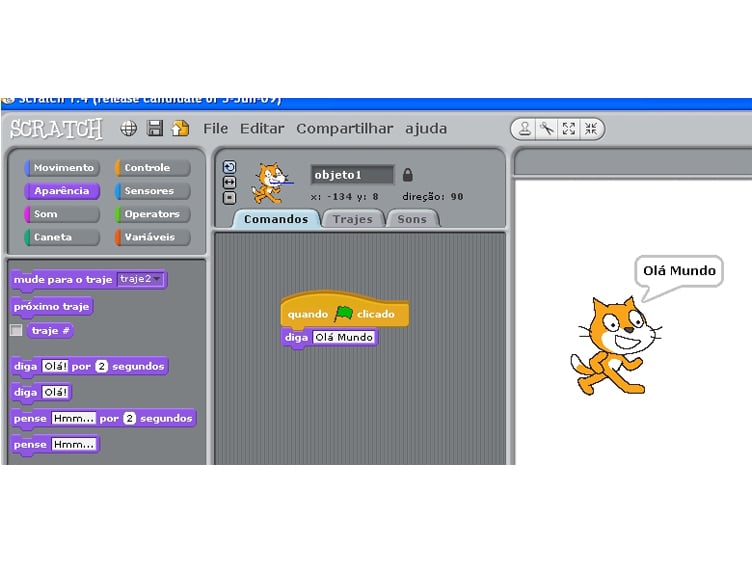Screen dimensions: 752x562
Task: Select the Controle block category
Action: coord(153,168)
